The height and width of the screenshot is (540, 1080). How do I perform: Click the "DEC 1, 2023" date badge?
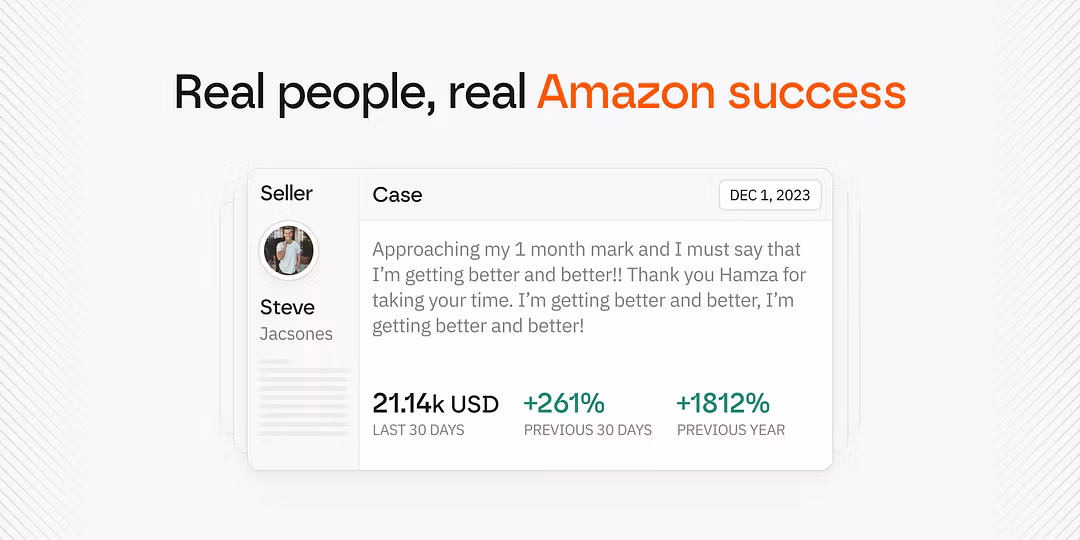[x=769, y=195]
